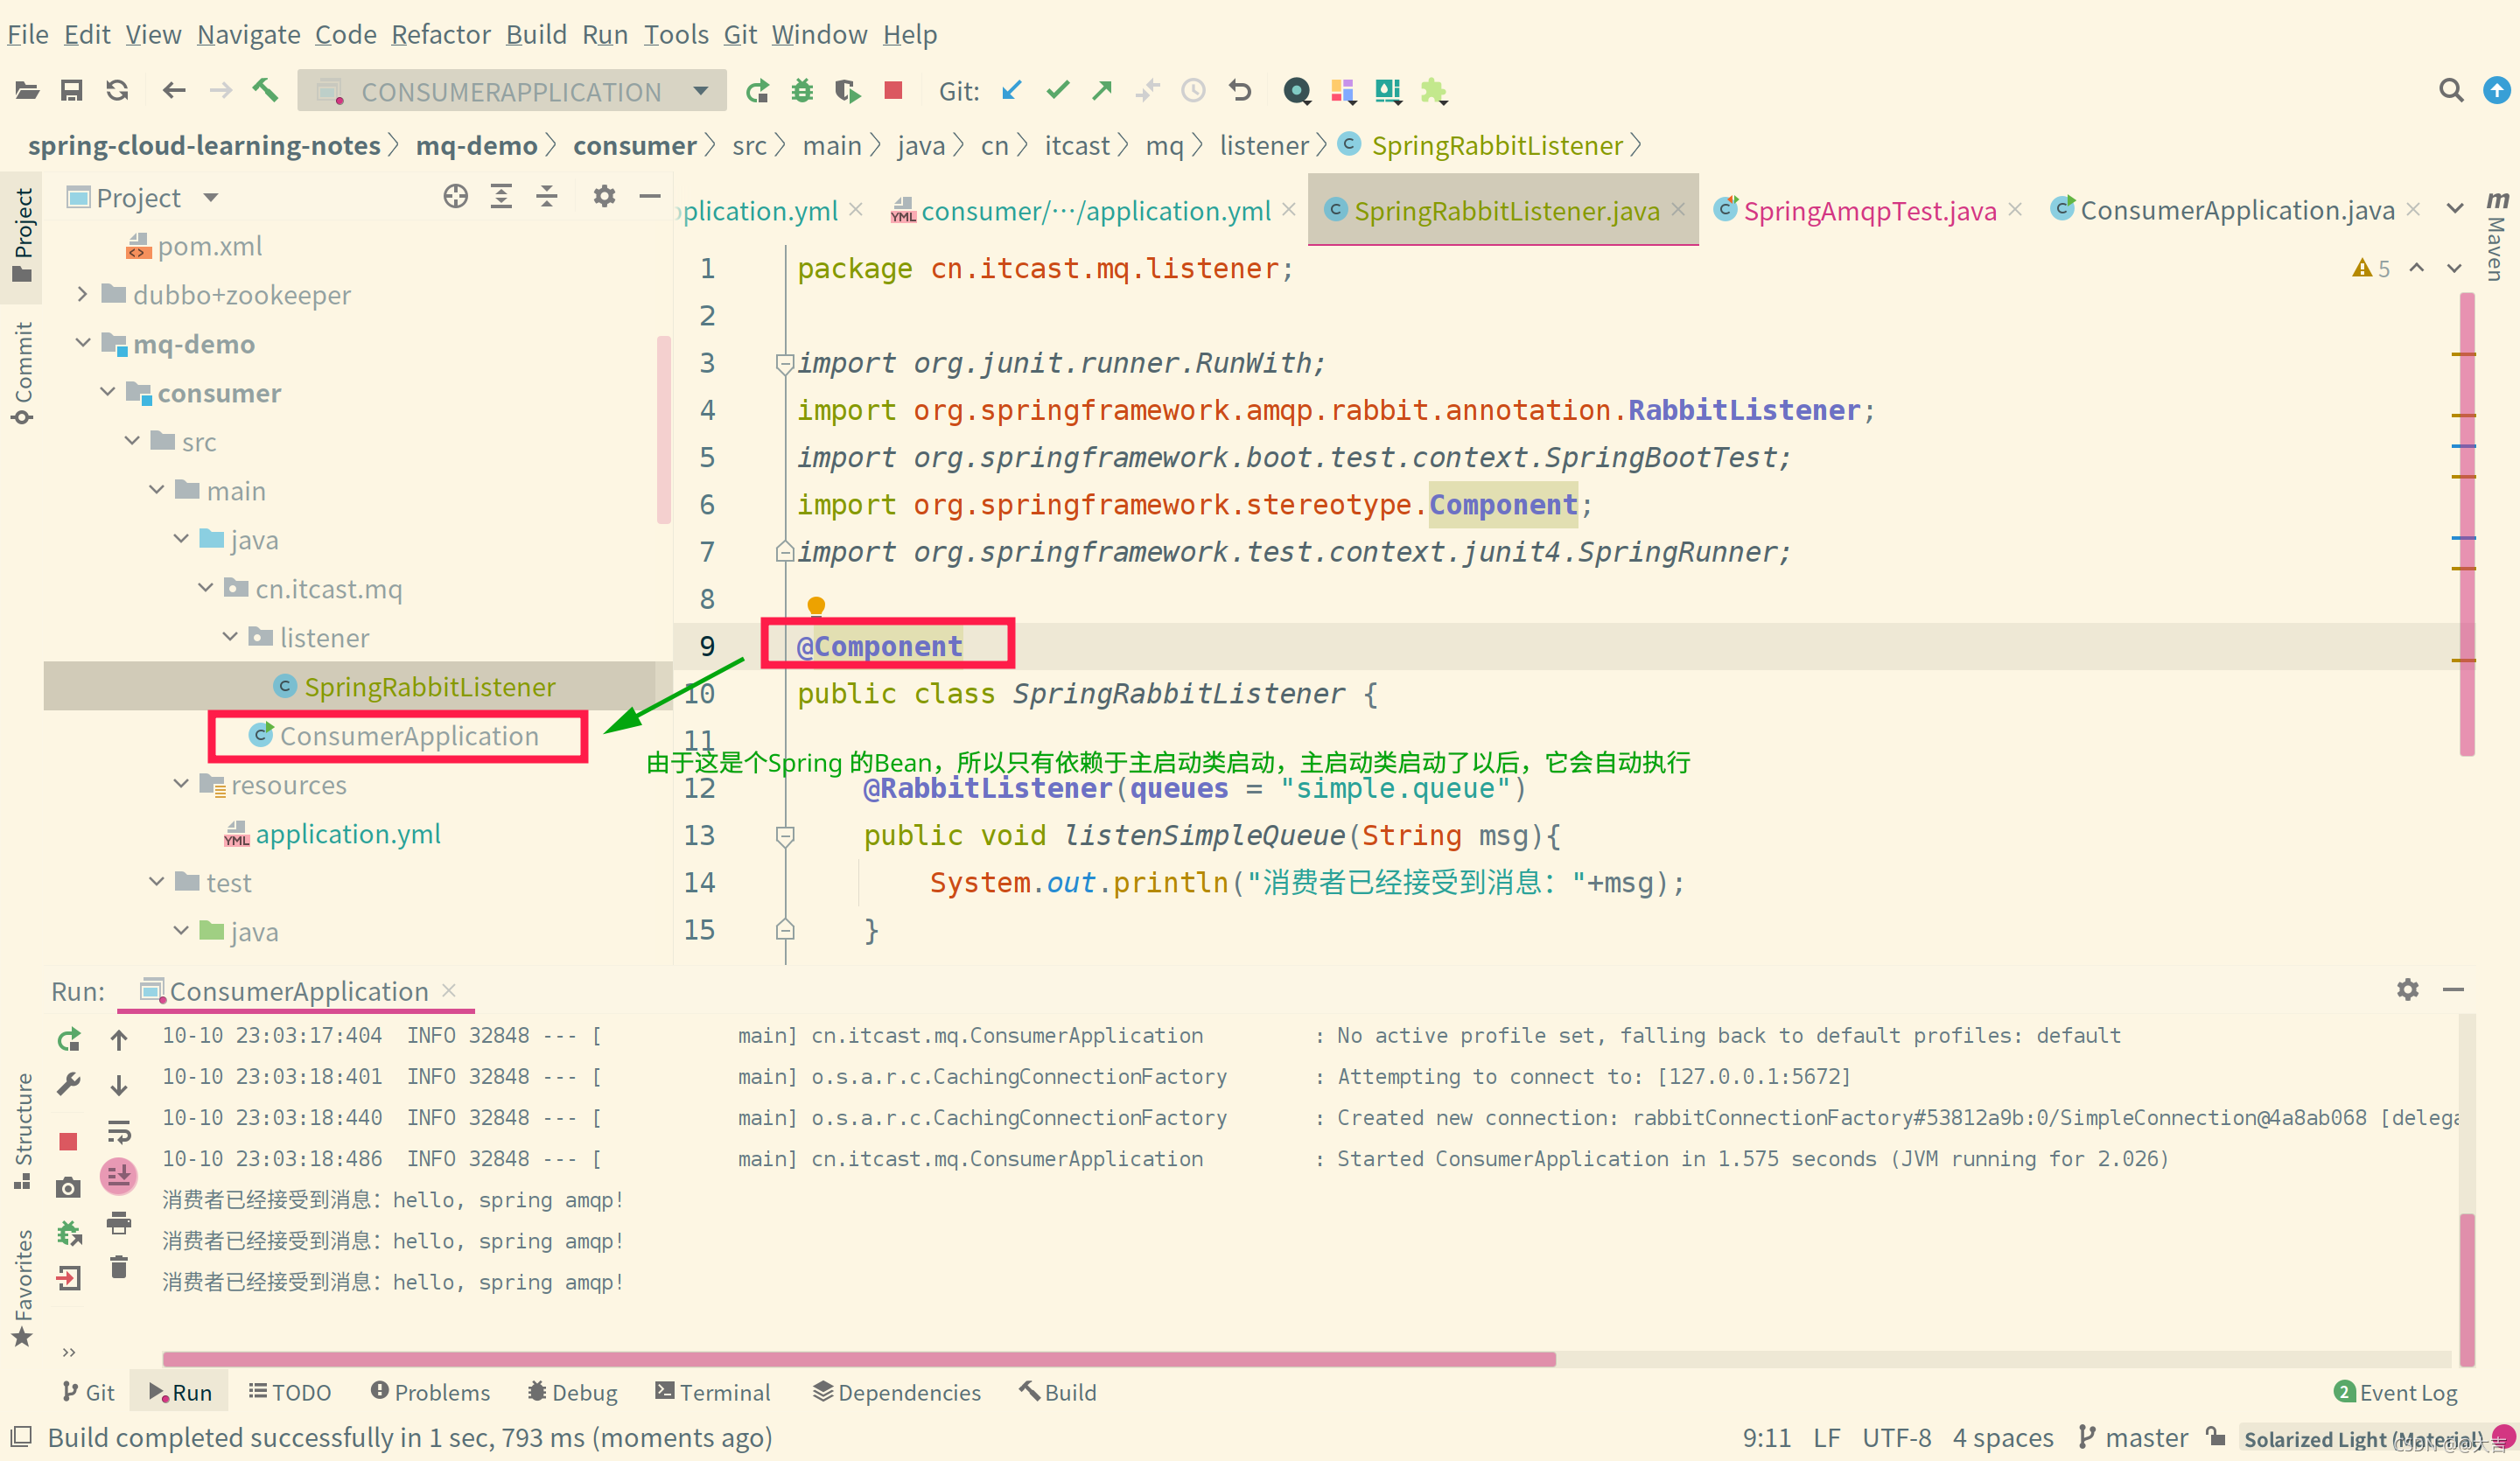The height and width of the screenshot is (1461, 2520).
Task: Build the project with the hammer icon
Action: pyautogui.click(x=265, y=91)
